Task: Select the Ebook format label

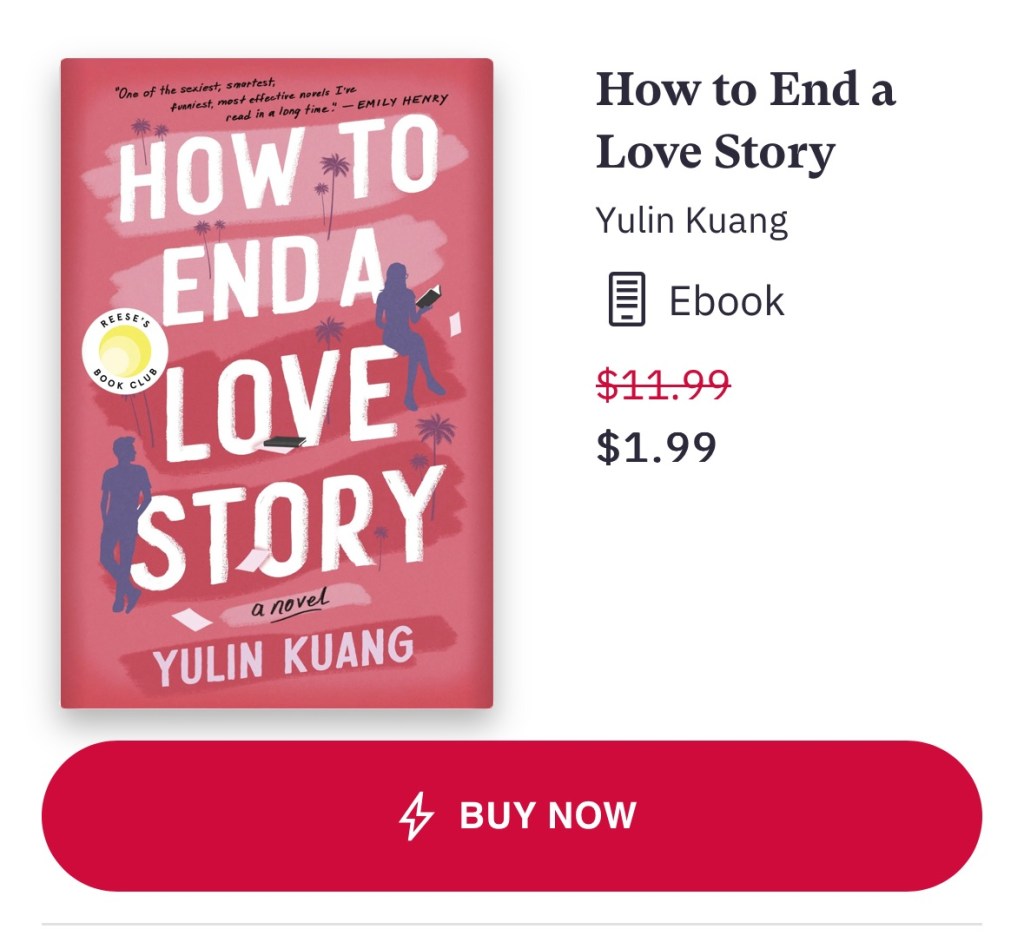Action: [x=726, y=300]
